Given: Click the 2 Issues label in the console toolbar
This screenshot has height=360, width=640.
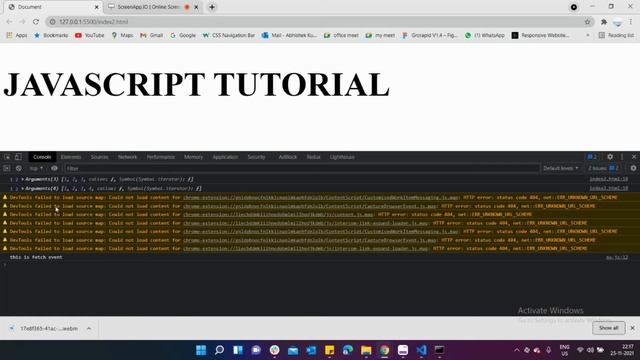Looking at the screenshot, I should coord(603,168).
